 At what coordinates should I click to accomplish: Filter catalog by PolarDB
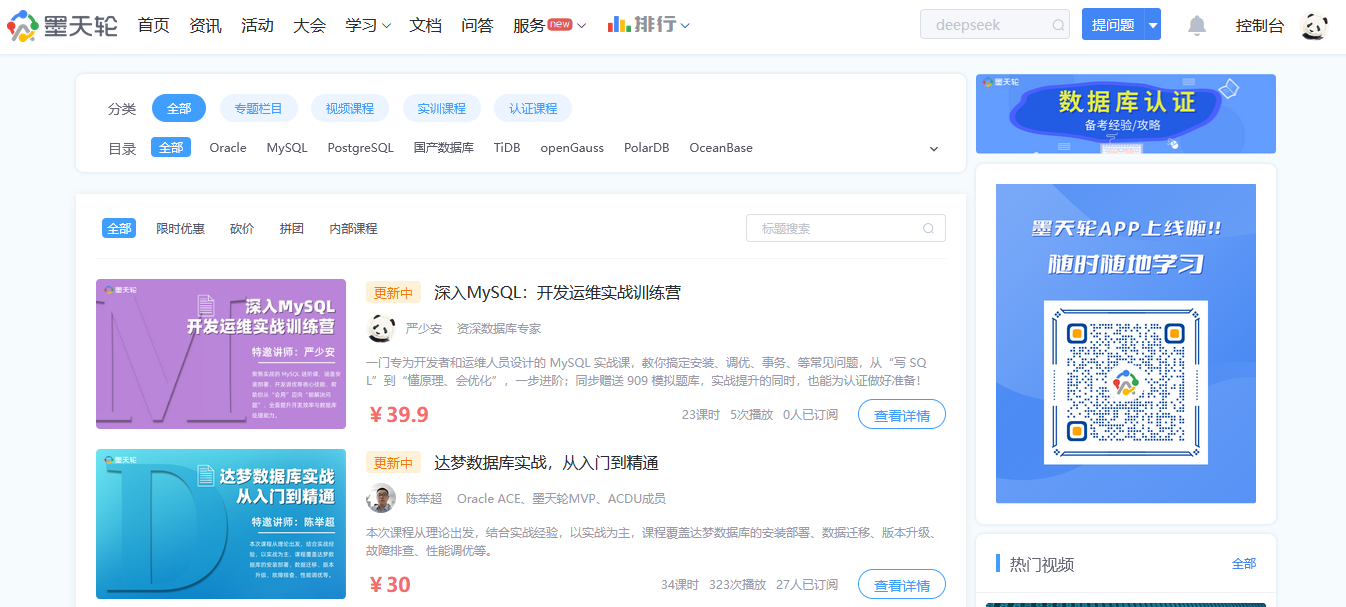coord(647,147)
